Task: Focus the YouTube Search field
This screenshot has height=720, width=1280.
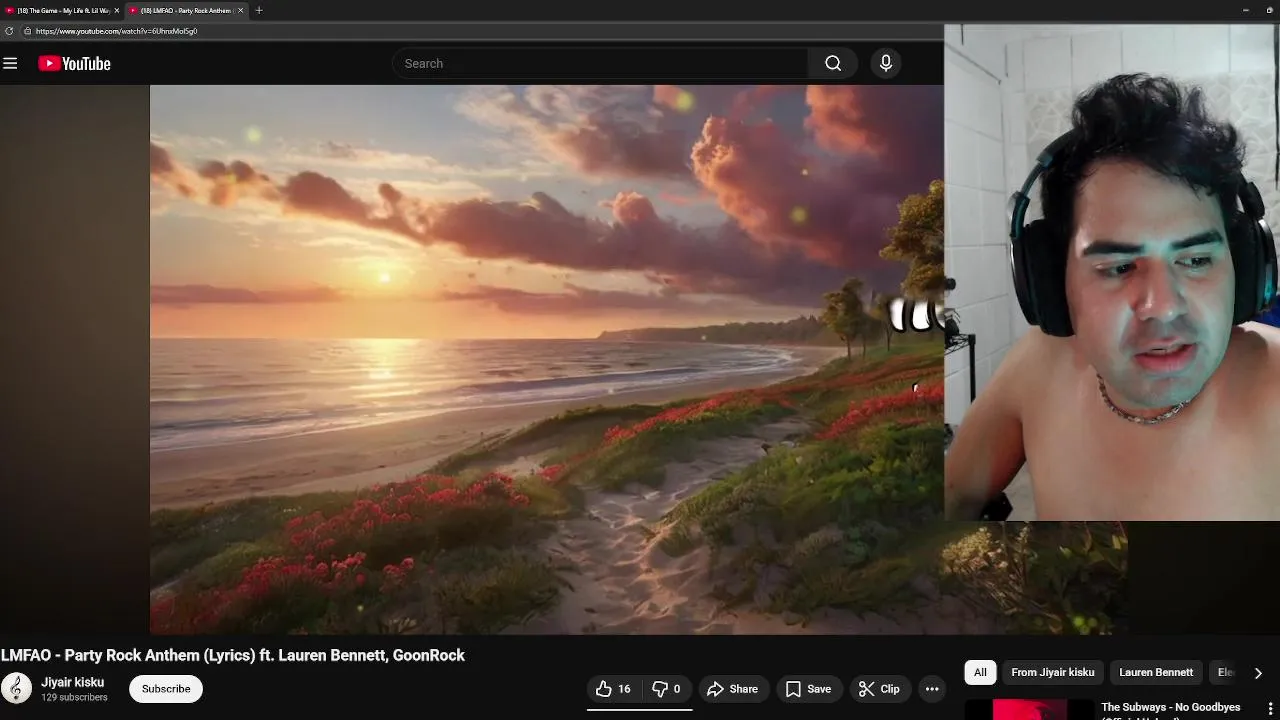Action: click(600, 63)
